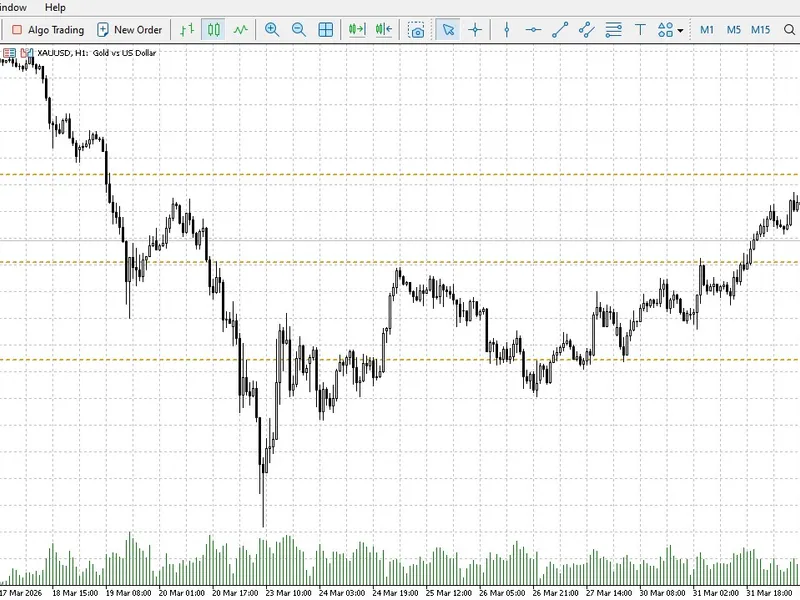The height and width of the screenshot is (600, 800).
Task: Click the 17 Mar 2026 date label
Action: [x=21, y=593]
